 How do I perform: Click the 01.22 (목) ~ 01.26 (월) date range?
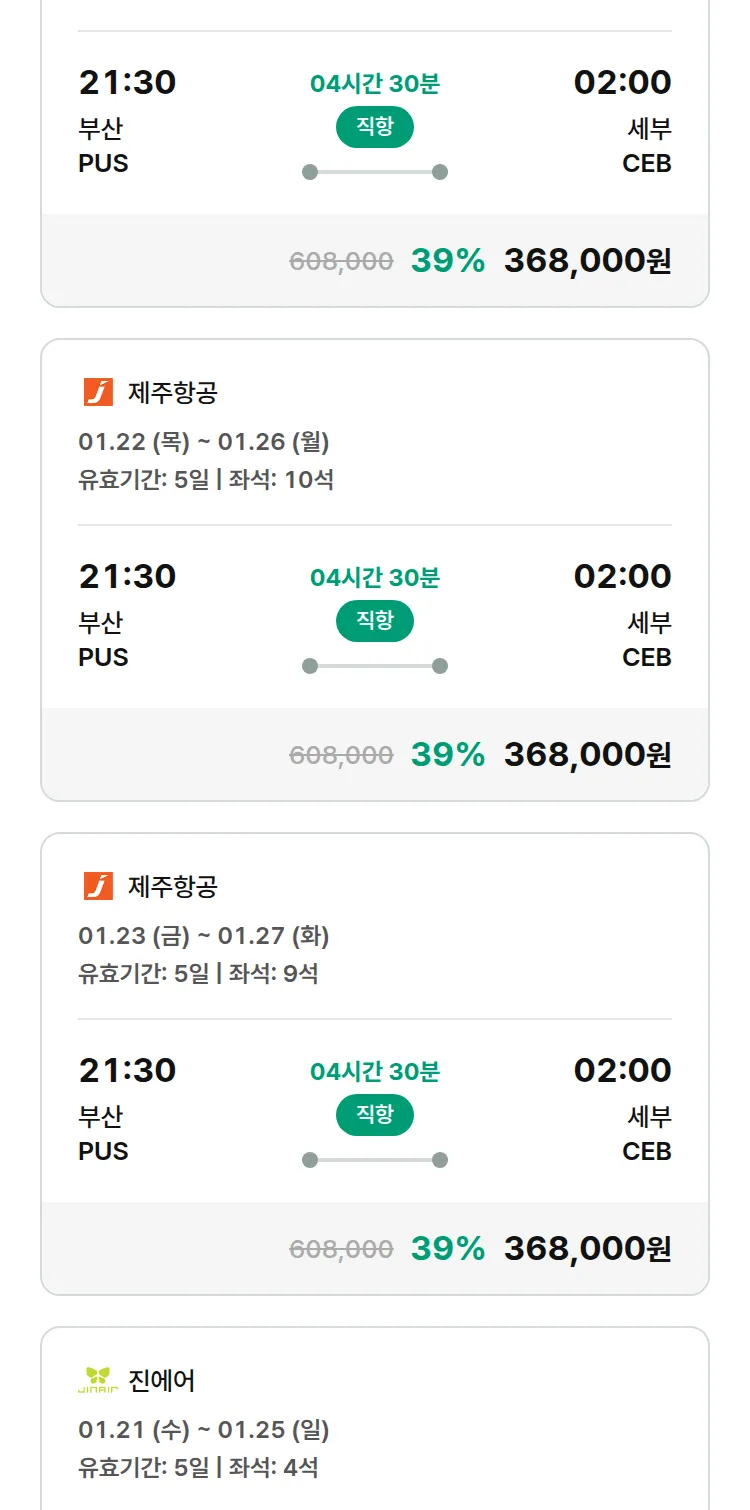[x=204, y=441]
